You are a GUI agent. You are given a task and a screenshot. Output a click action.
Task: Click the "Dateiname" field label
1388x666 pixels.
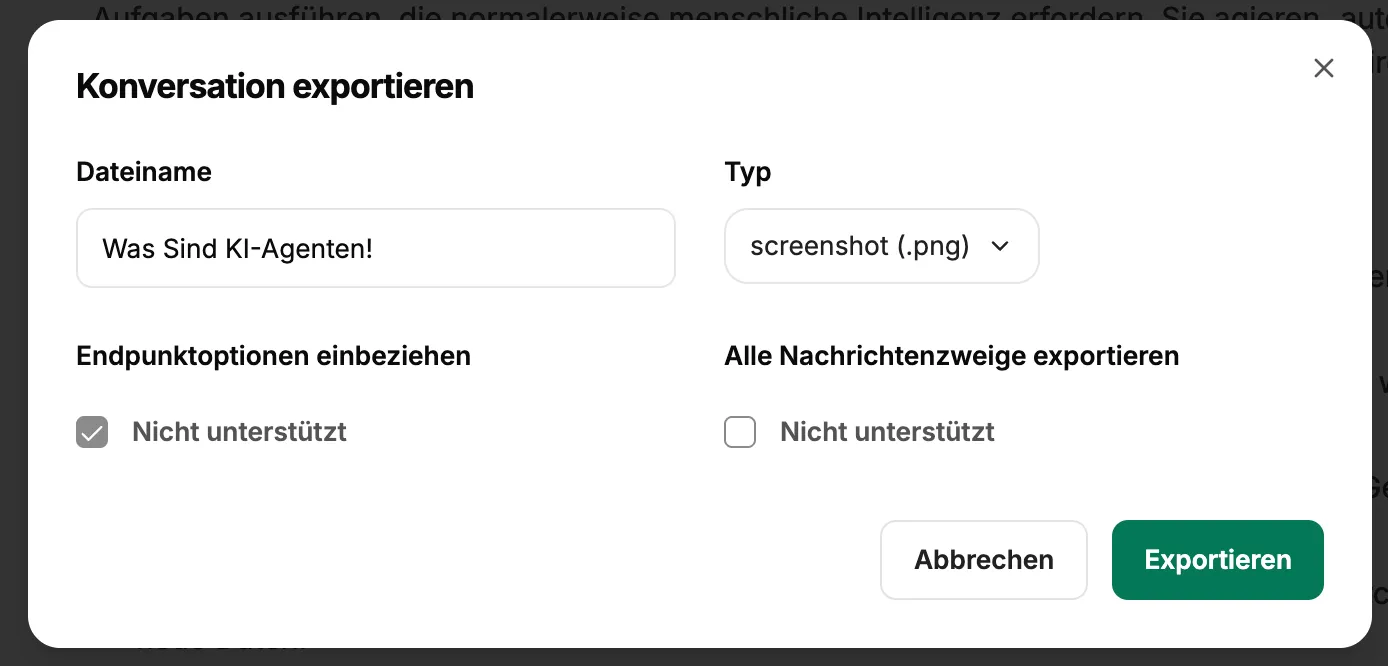tap(144, 172)
